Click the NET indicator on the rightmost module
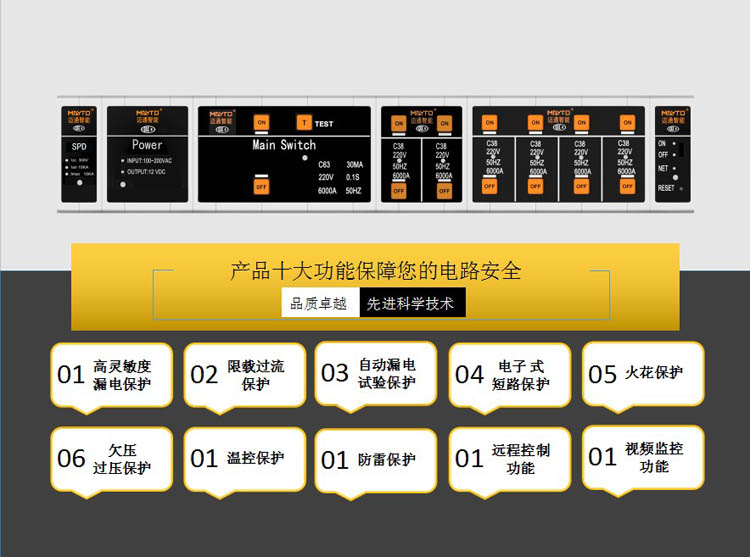Image resolution: width=750 pixels, height=557 pixels. coord(674,168)
